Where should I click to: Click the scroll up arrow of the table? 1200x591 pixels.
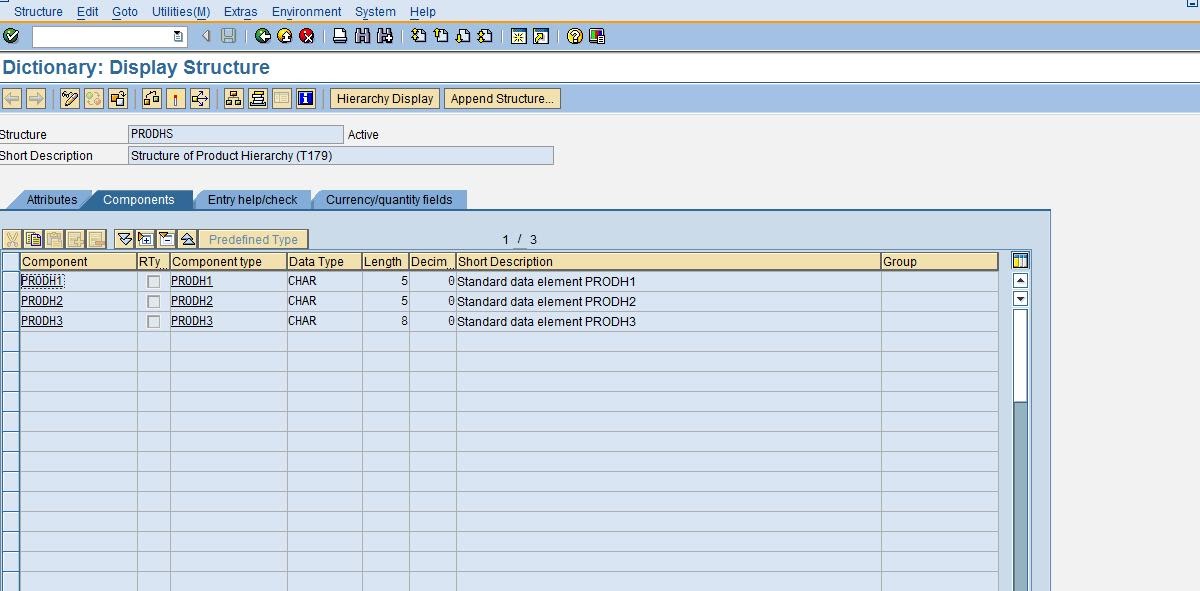(1021, 281)
